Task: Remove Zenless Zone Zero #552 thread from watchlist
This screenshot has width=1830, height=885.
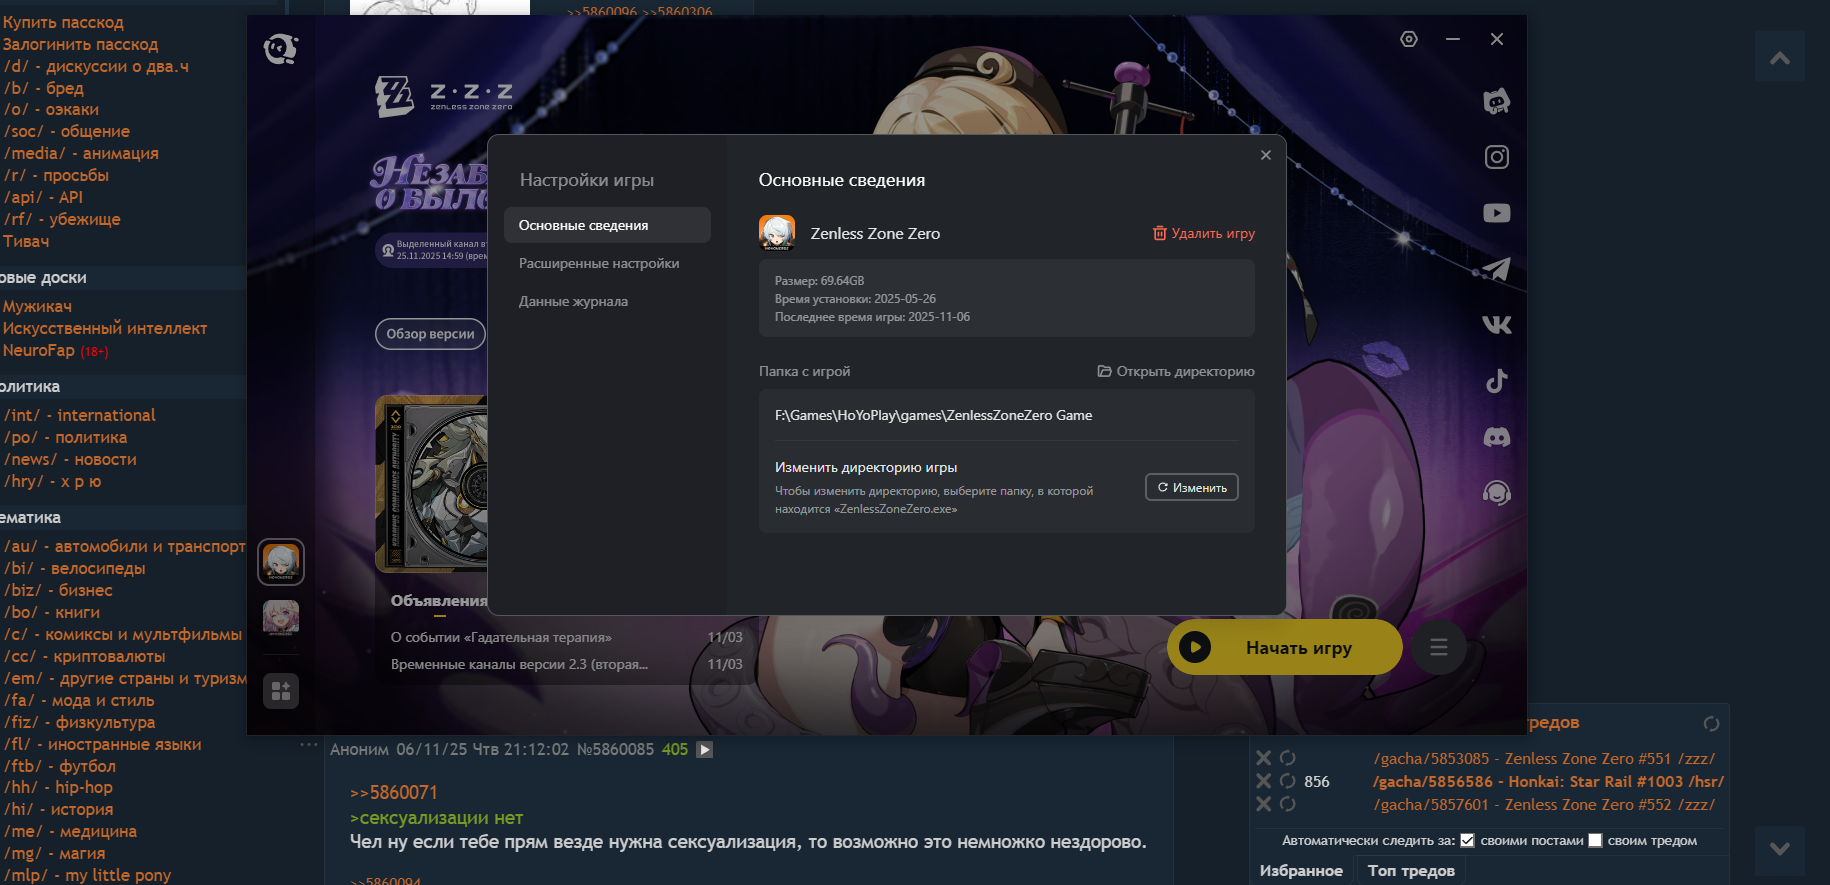Action: click(x=1264, y=804)
